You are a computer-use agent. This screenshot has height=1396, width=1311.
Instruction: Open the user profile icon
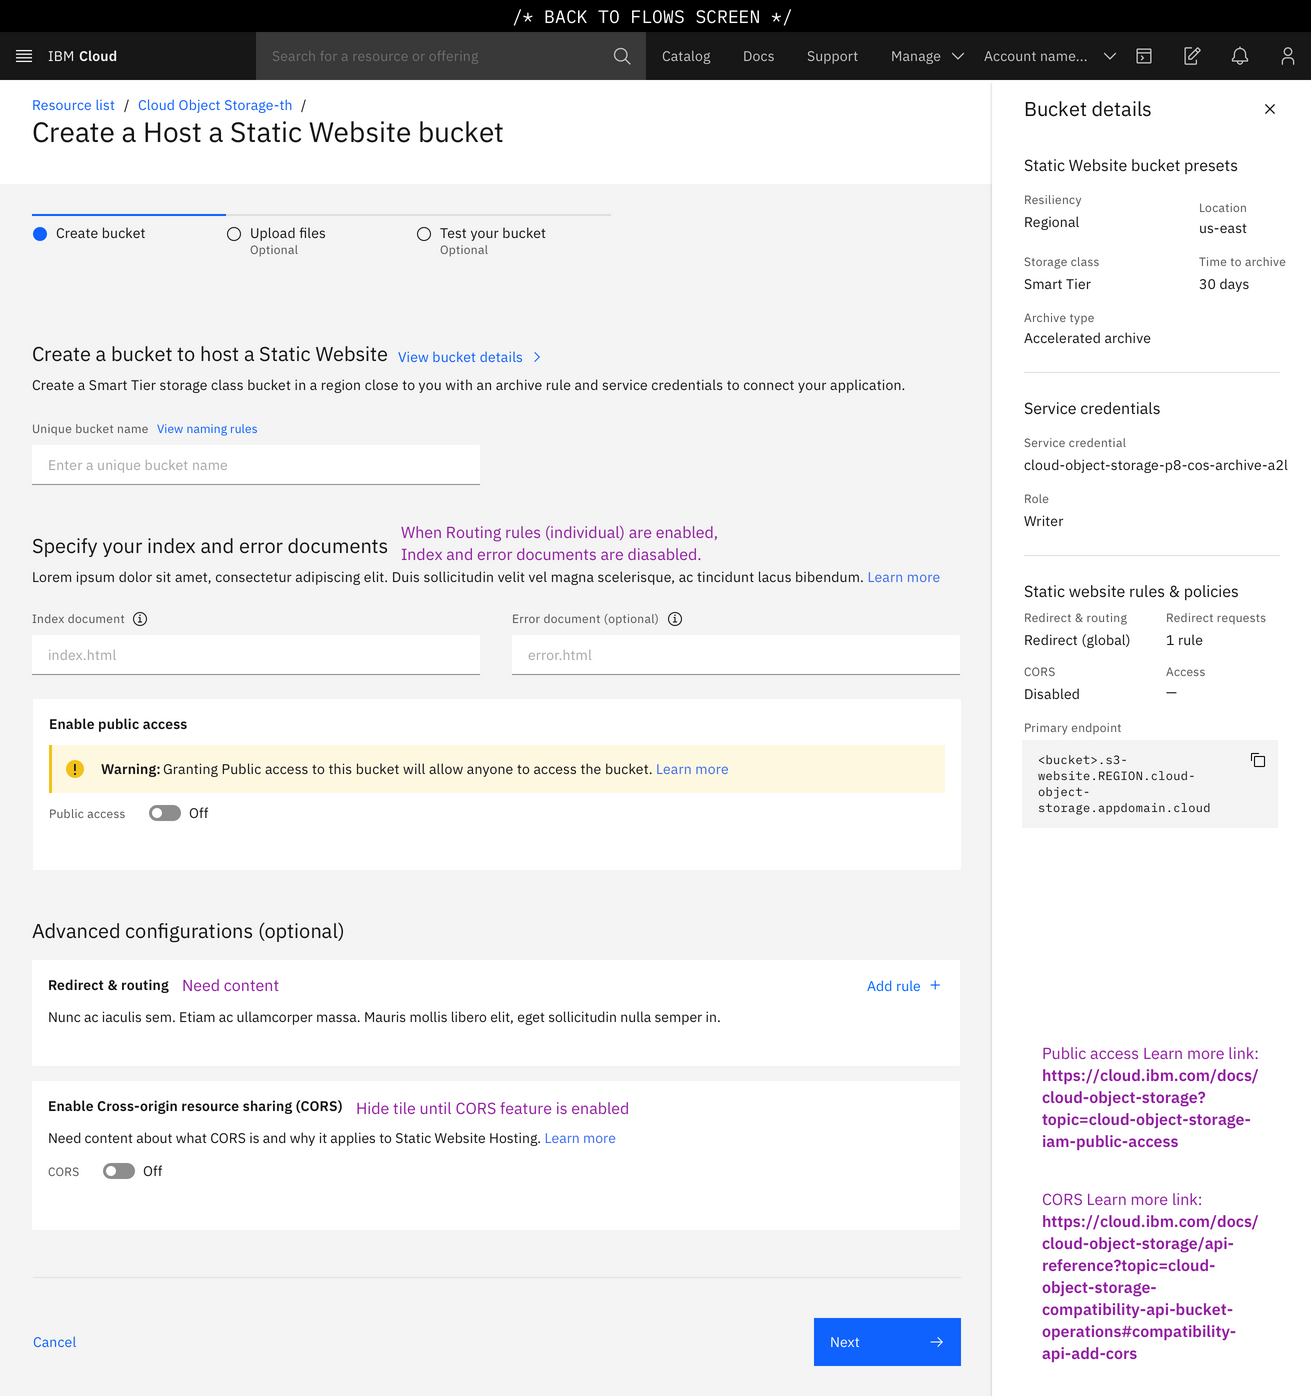(x=1288, y=56)
